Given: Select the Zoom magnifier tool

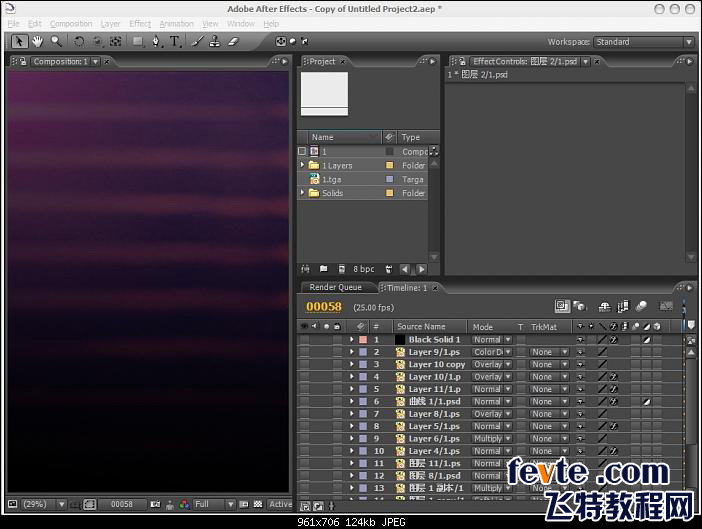Looking at the screenshot, I should pos(56,42).
